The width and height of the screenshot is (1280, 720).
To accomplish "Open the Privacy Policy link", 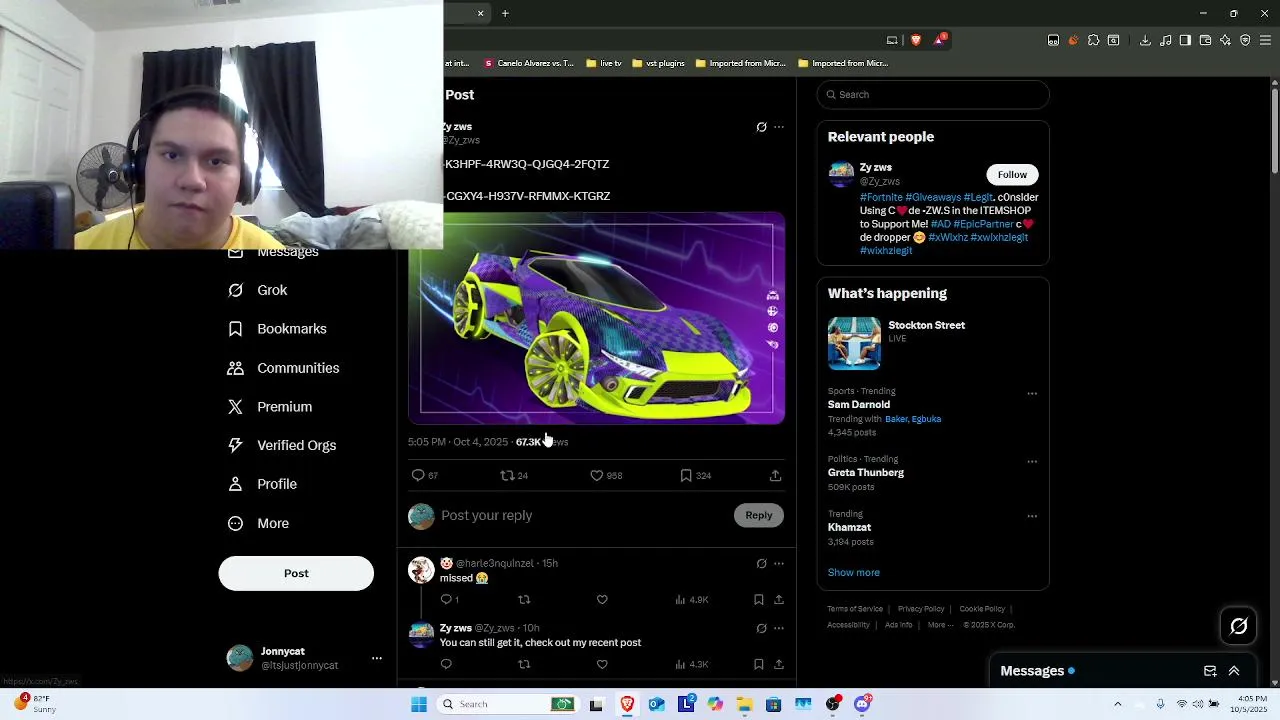I will click(x=920, y=609).
